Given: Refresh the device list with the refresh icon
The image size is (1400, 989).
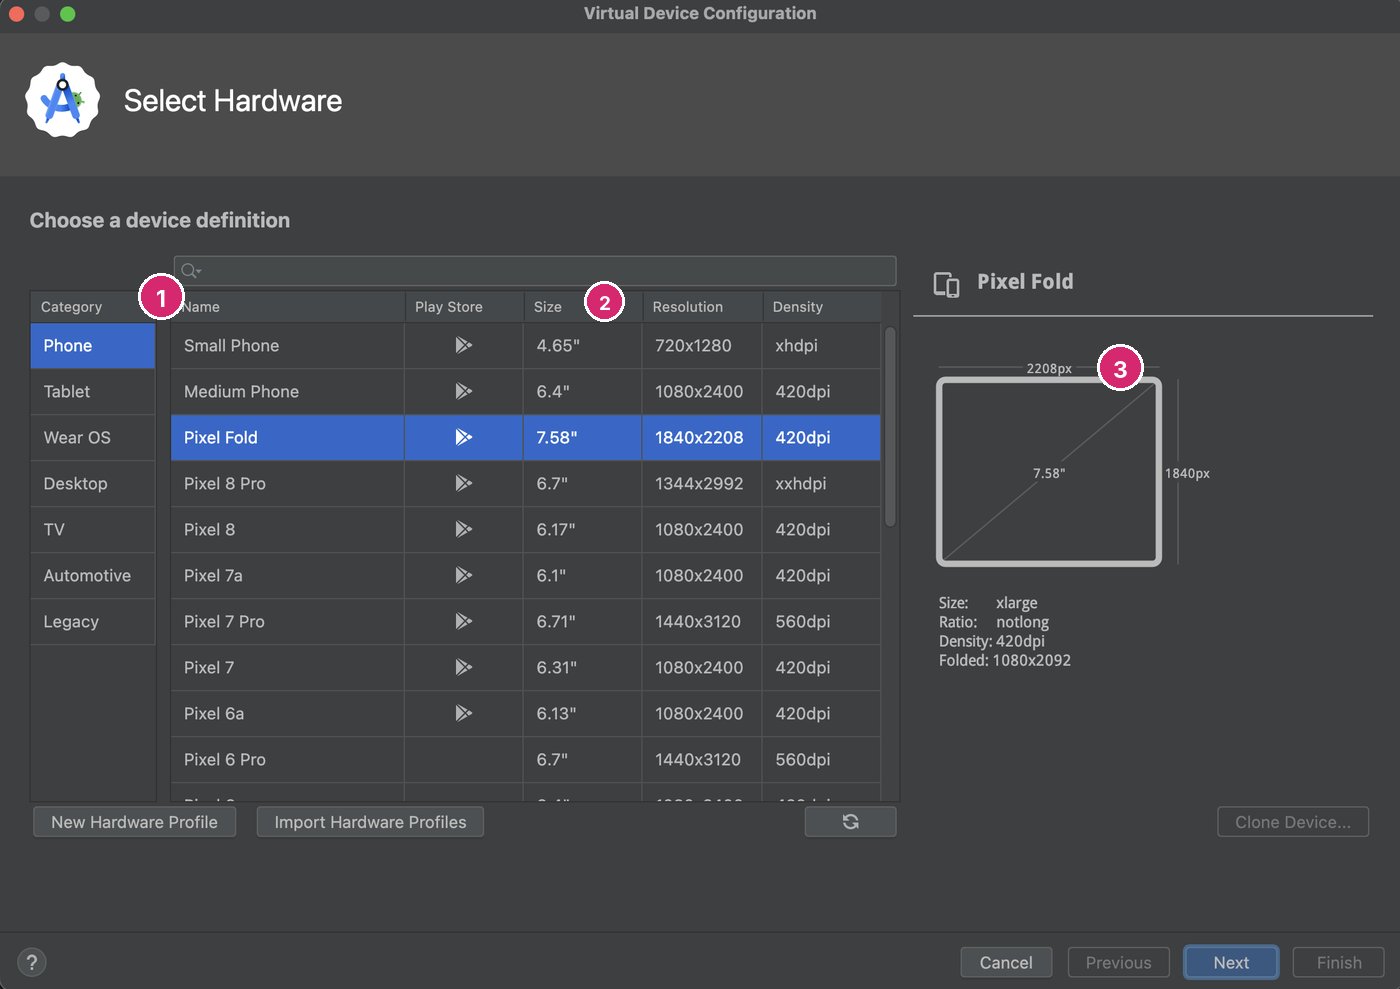Looking at the screenshot, I should tap(850, 822).
